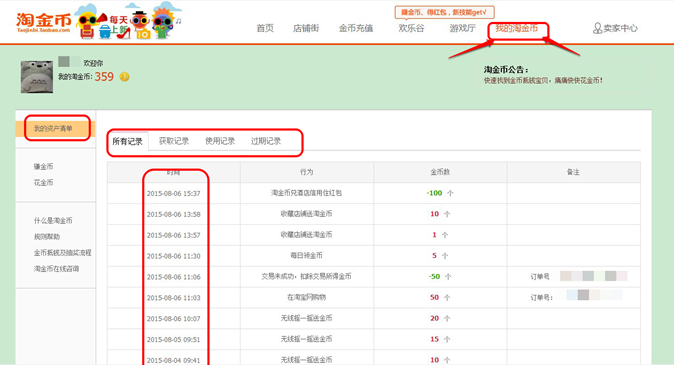
Task: Click the timestamp 2015-08-04 09:41
Action: click(174, 360)
